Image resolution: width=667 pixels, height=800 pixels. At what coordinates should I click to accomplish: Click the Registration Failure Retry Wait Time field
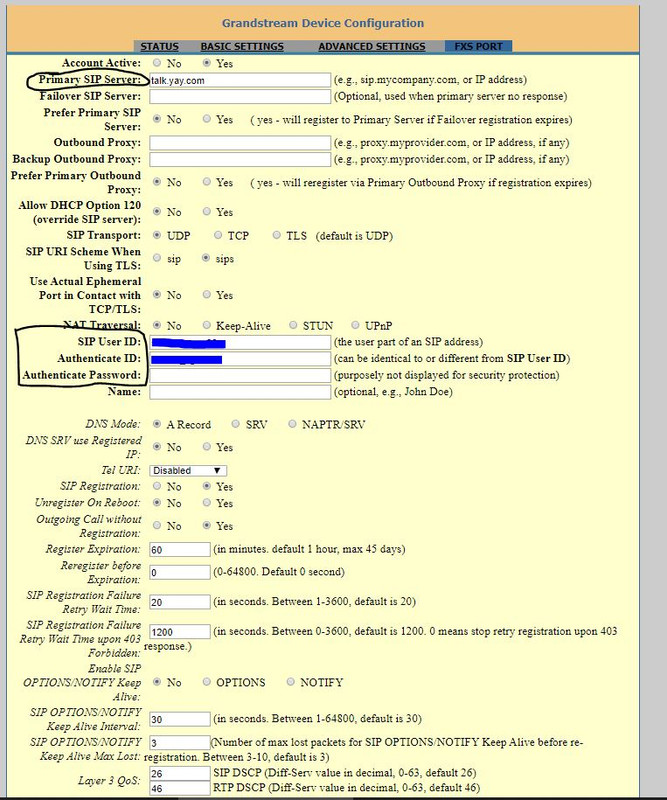[180, 602]
